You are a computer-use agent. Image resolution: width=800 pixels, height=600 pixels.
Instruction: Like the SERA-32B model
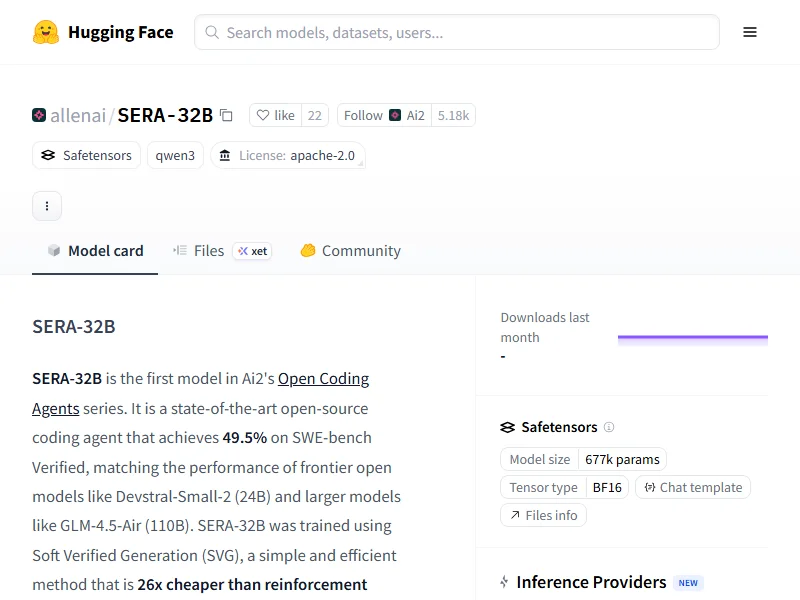(x=275, y=115)
